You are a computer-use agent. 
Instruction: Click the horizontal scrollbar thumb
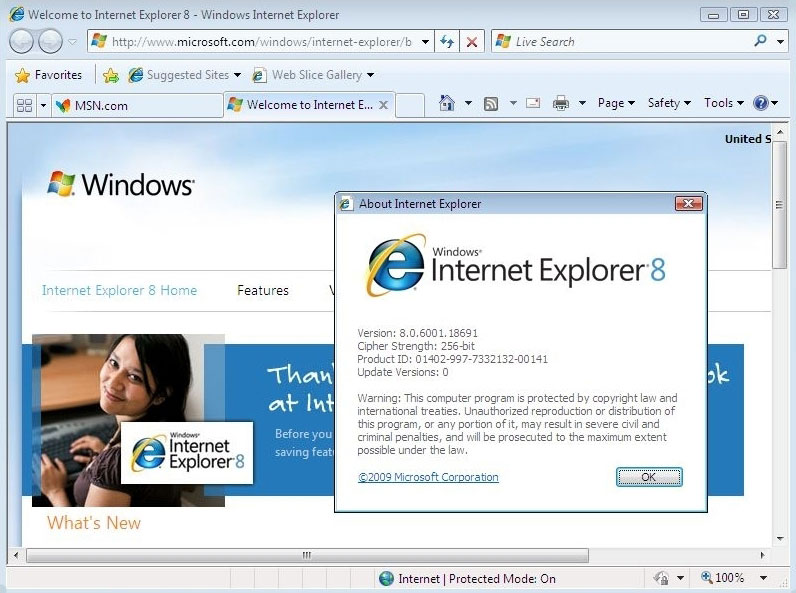[307, 555]
